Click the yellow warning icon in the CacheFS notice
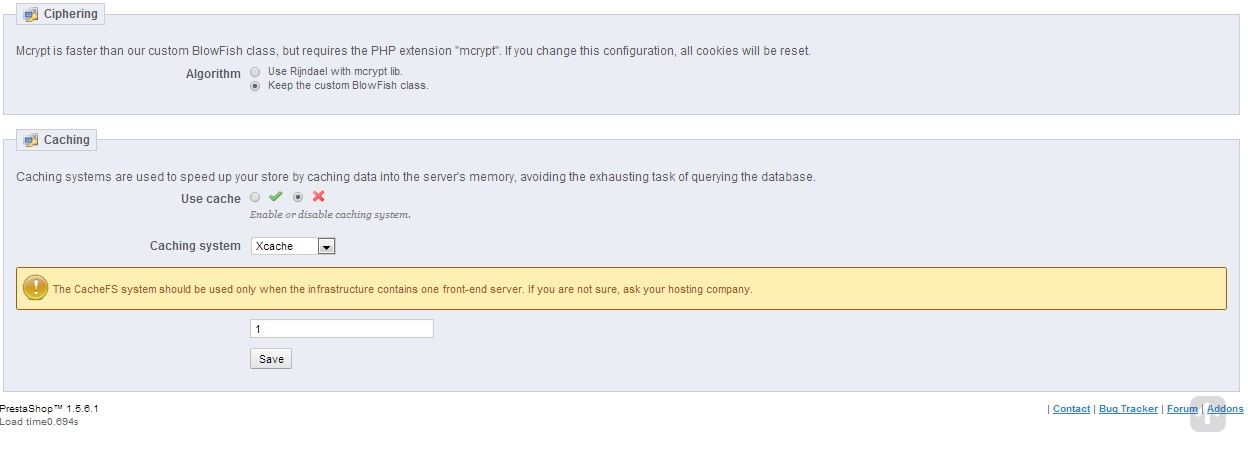Viewport: 1248px width, 456px height. (35, 288)
